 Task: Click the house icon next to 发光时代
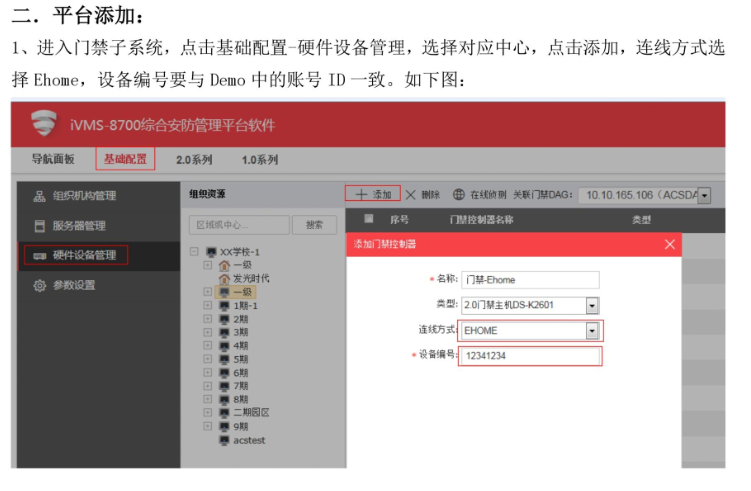(224, 278)
